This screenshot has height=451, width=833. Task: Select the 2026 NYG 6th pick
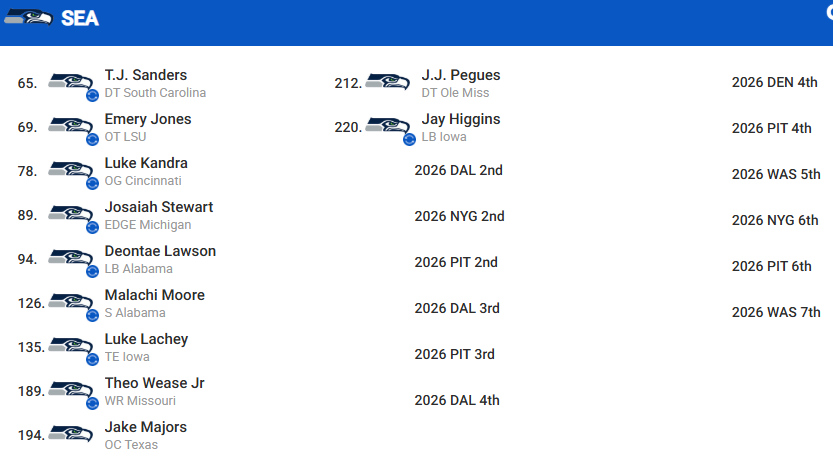click(x=775, y=220)
